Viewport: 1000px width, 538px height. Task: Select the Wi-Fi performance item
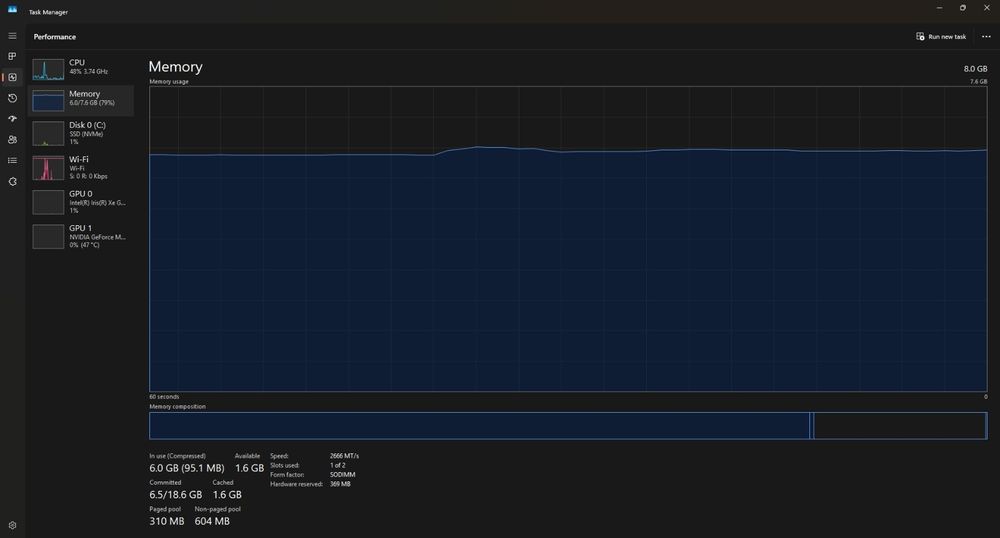(x=80, y=168)
